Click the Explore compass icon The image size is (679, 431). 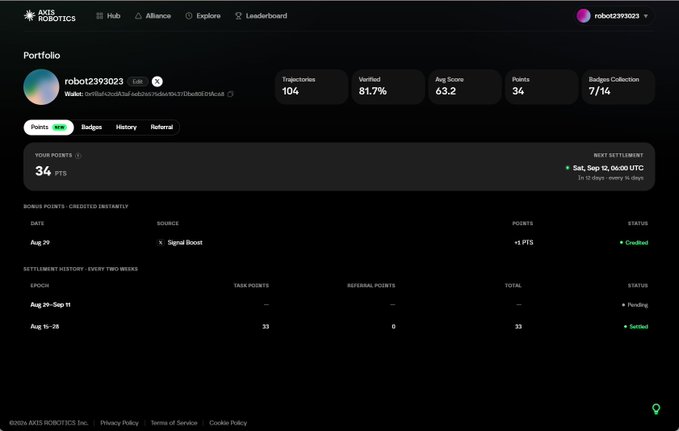[x=189, y=16]
